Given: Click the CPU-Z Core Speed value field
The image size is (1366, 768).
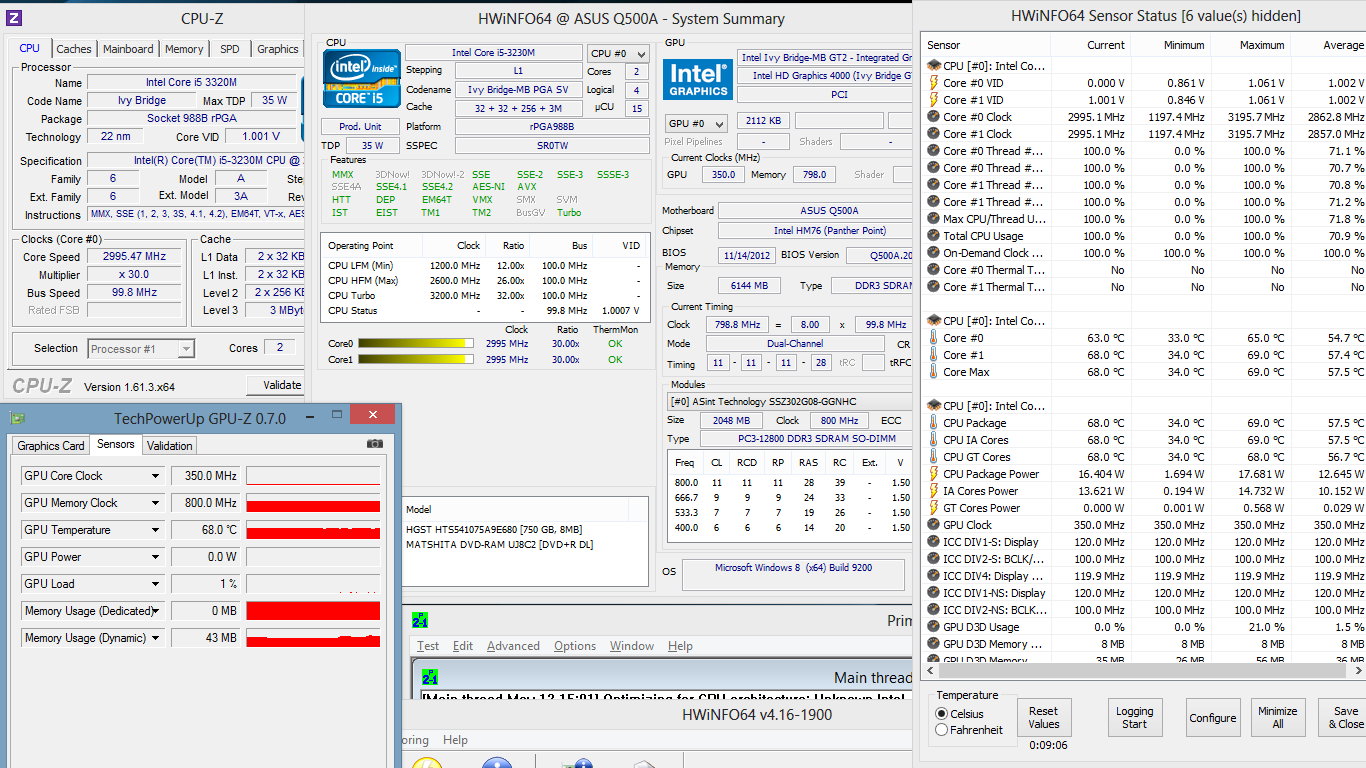Looking at the screenshot, I should (x=135, y=256).
